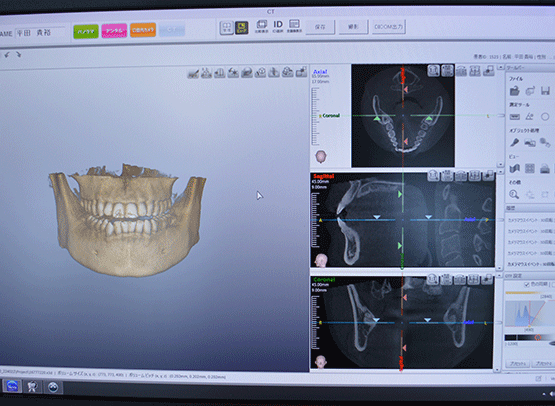555x406 pixels.
Task: Click the last camera-mouse history entry
Action: point(530,264)
